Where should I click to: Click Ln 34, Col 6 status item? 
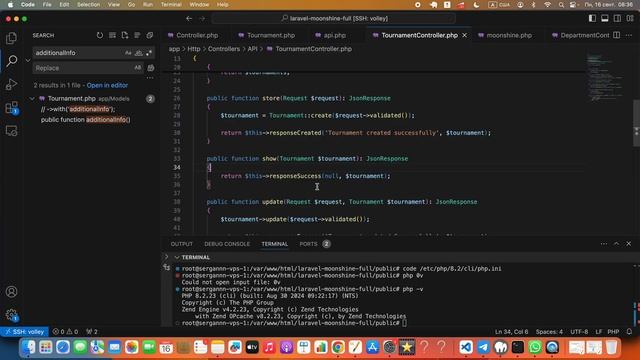511,332
